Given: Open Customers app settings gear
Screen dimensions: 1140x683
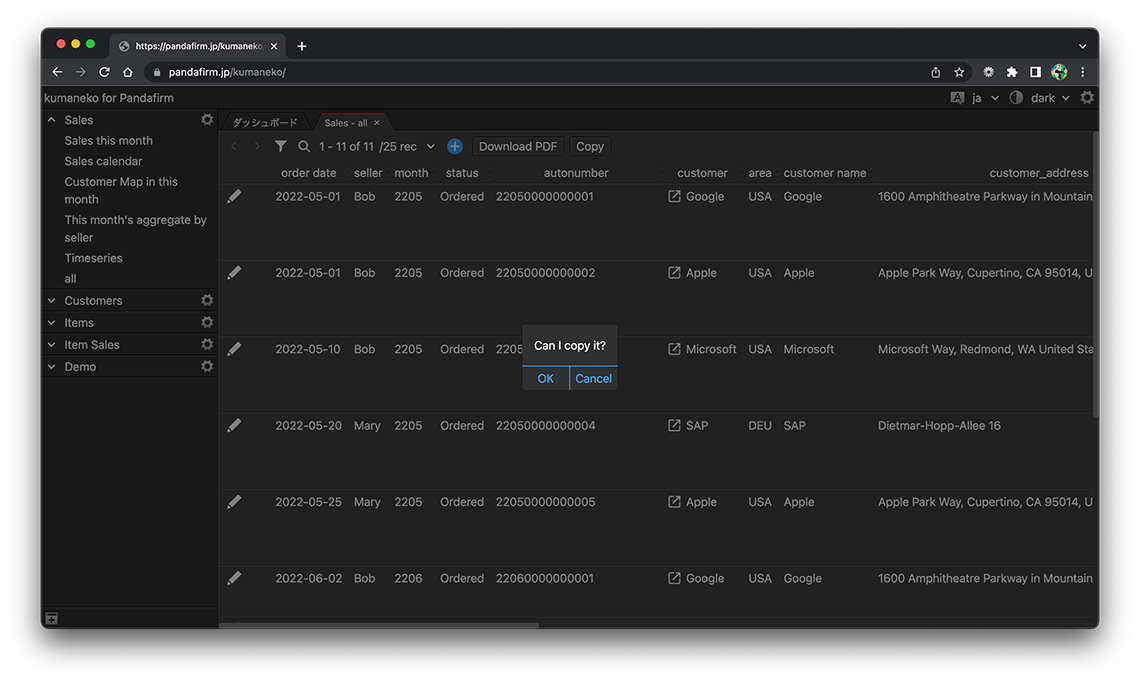Looking at the screenshot, I should coord(207,300).
